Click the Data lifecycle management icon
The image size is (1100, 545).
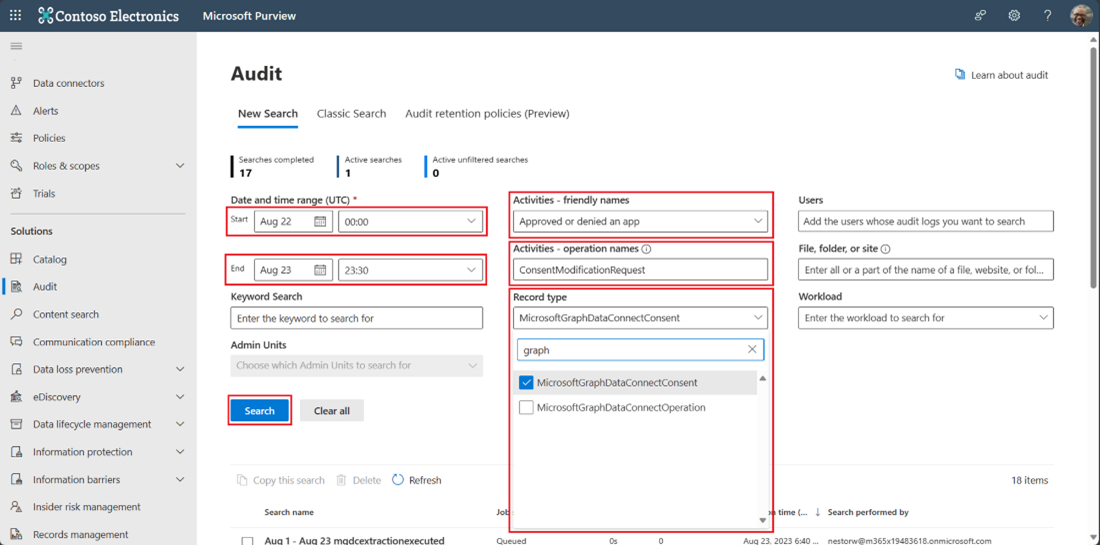pos(17,424)
